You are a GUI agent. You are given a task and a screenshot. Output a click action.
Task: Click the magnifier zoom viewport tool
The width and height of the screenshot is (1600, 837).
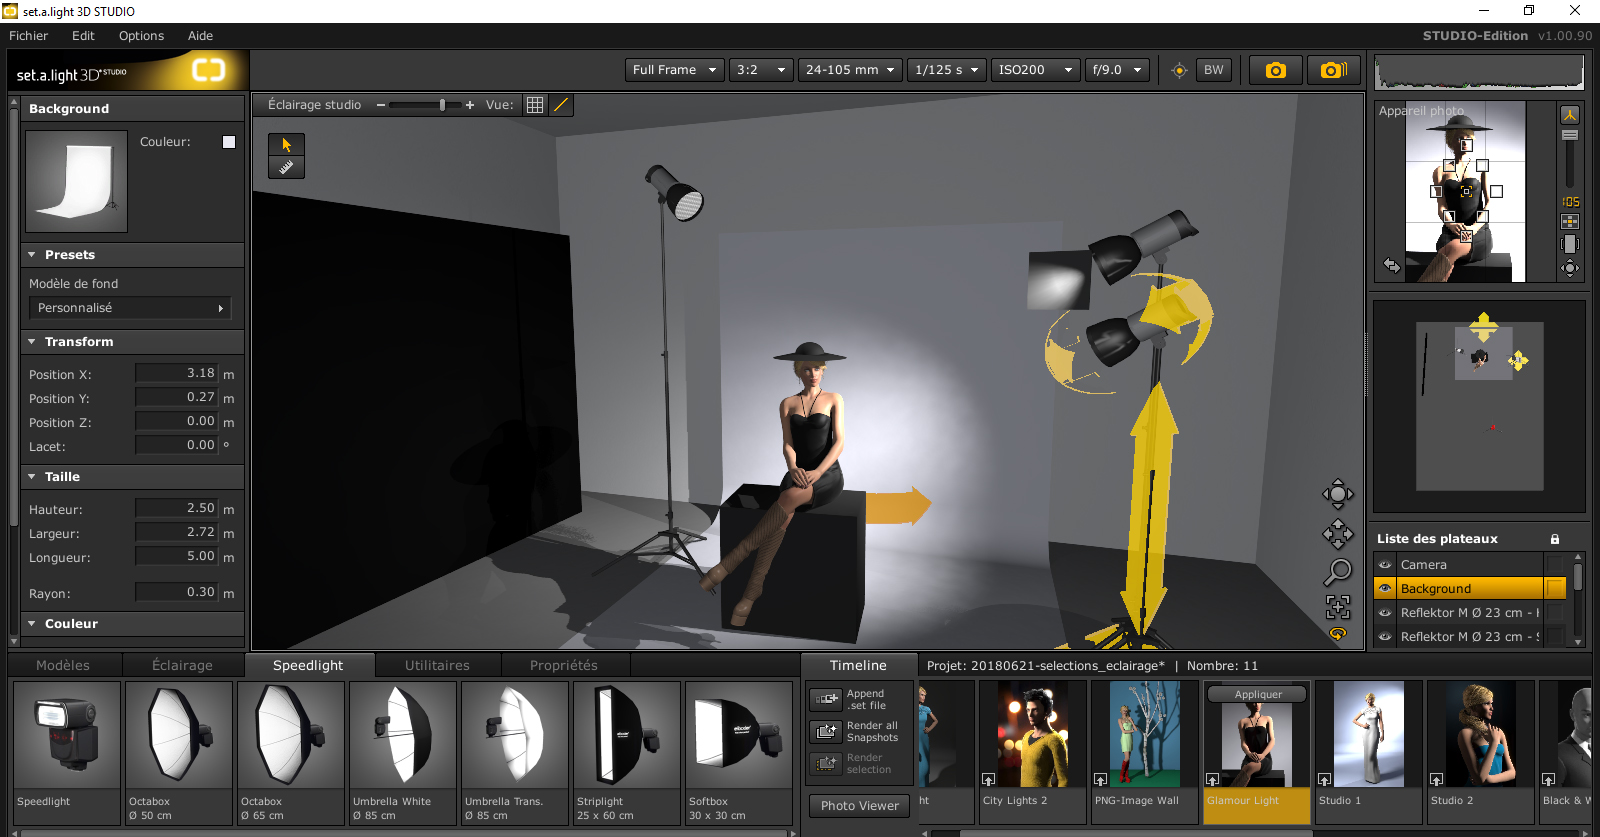[x=1338, y=572]
